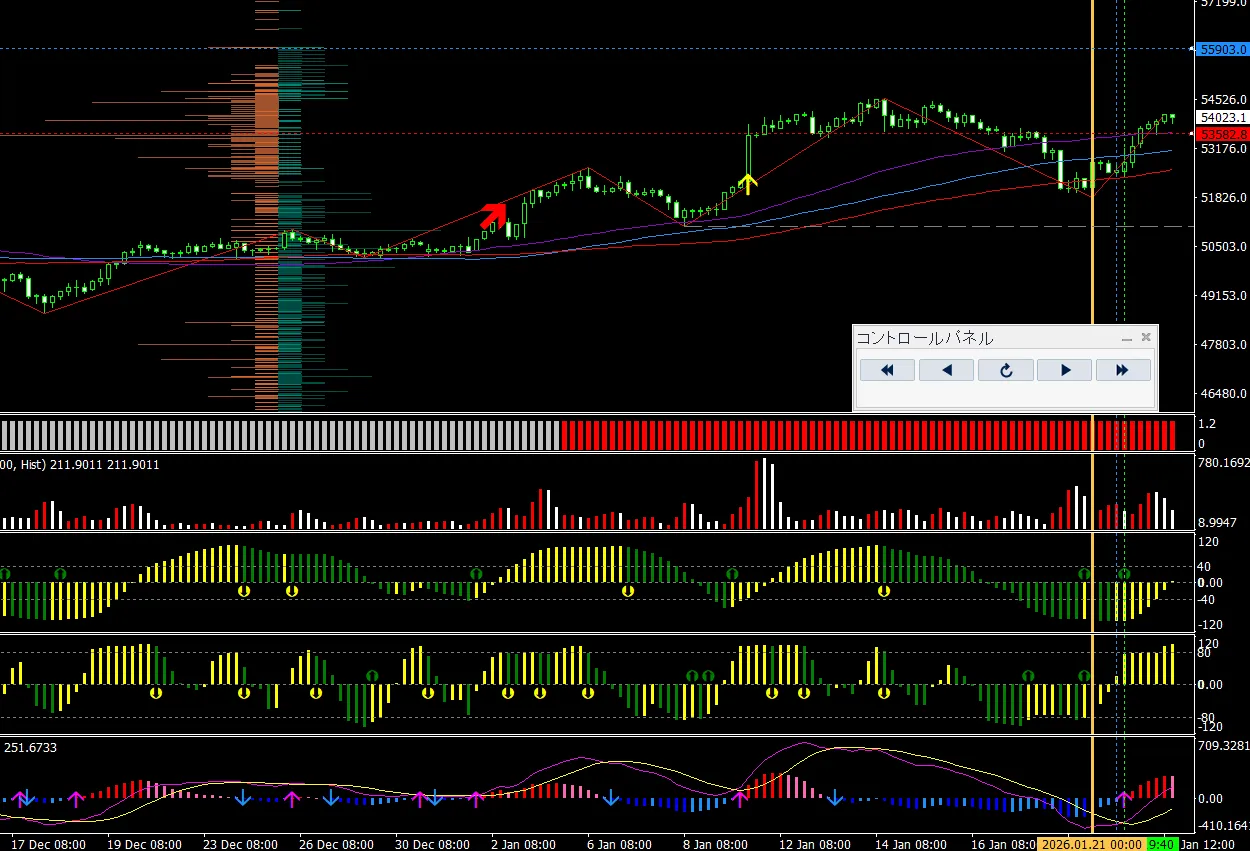Click the fast-forward double-arrow button
The height and width of the screenshot is (851, 1250).
coord(1123,370)
